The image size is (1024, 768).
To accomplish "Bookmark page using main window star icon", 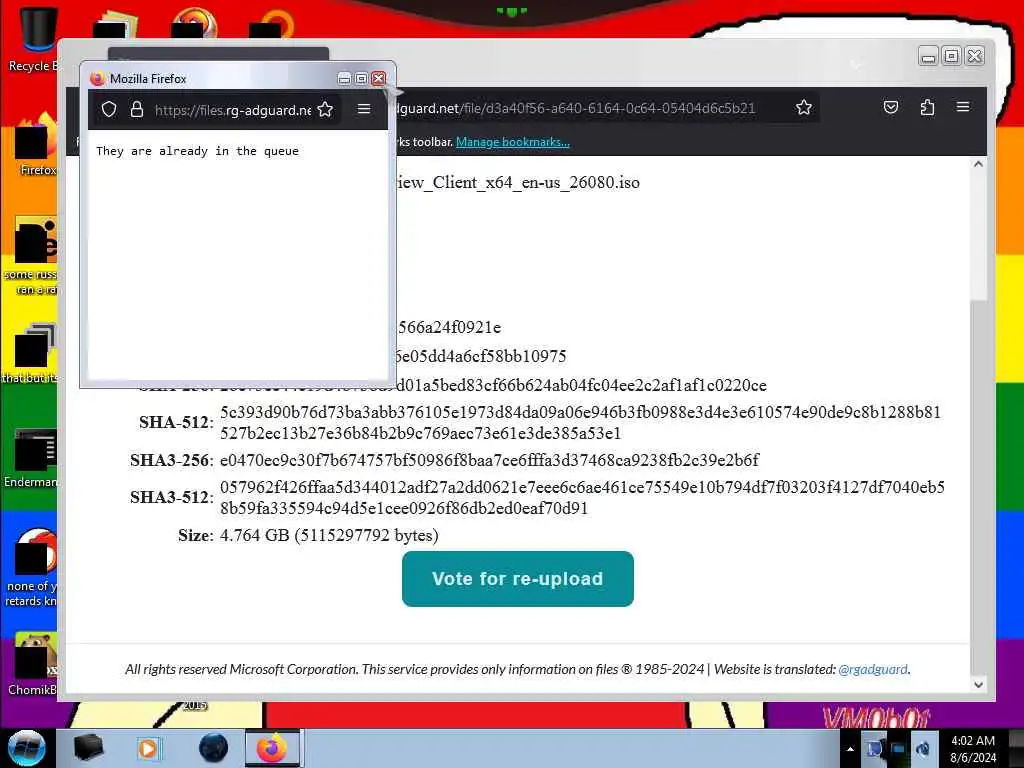I will pyautogui.click(x=804, y=107).
